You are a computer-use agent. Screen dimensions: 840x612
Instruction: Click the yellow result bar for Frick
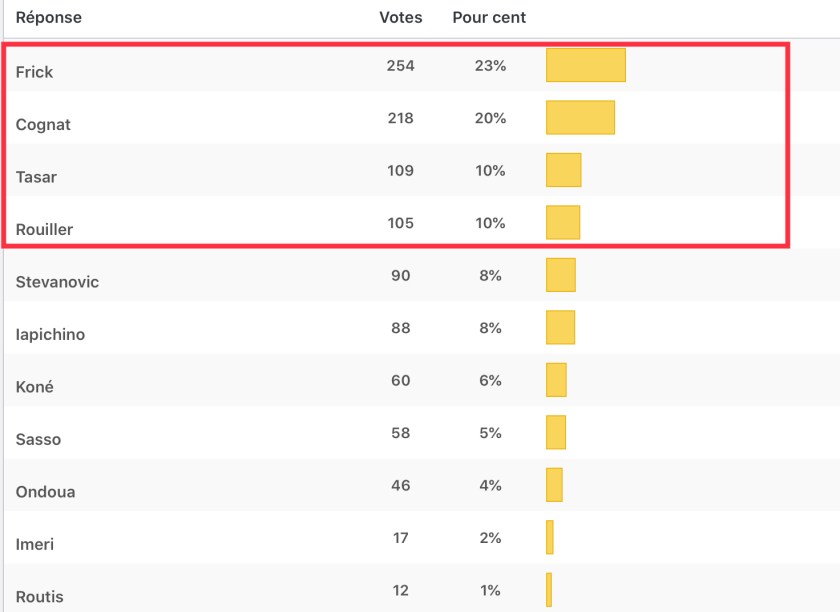tap(585, 65)
